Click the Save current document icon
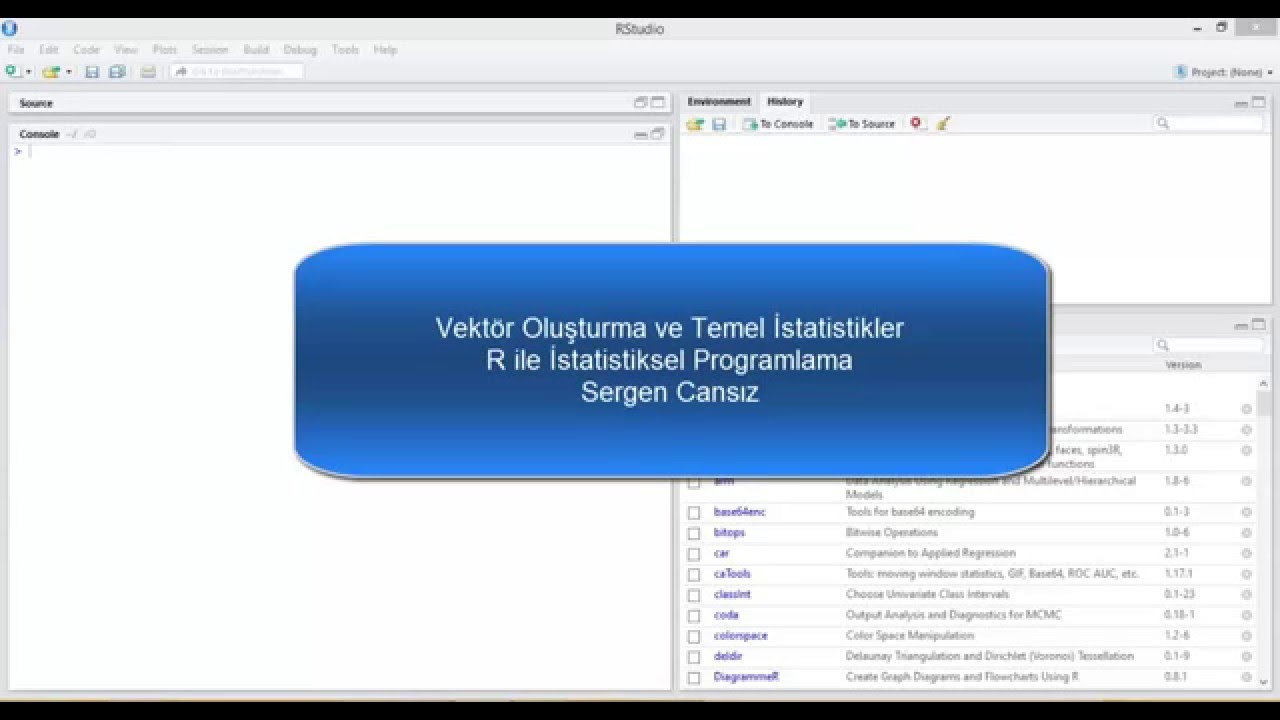Image resolution: width=1280 pixels, height=720 pixels. (92, 72)
